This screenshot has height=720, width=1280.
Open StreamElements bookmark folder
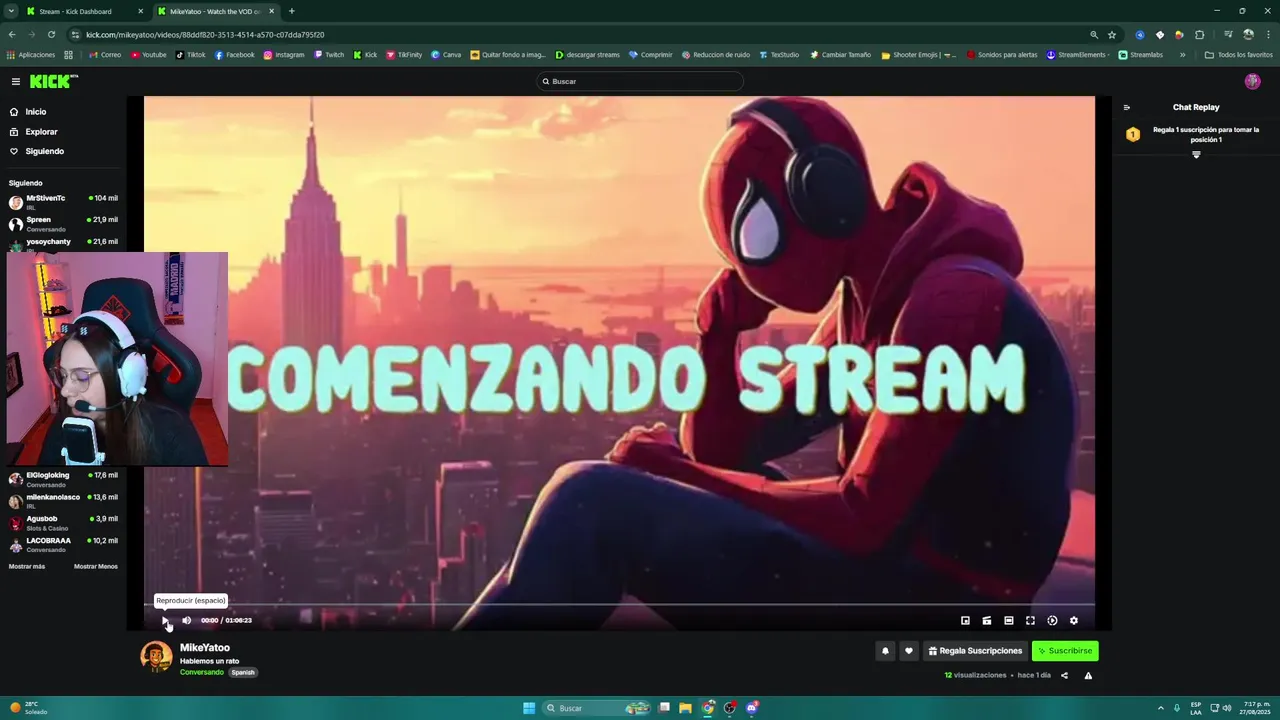tap(1078, 55)
